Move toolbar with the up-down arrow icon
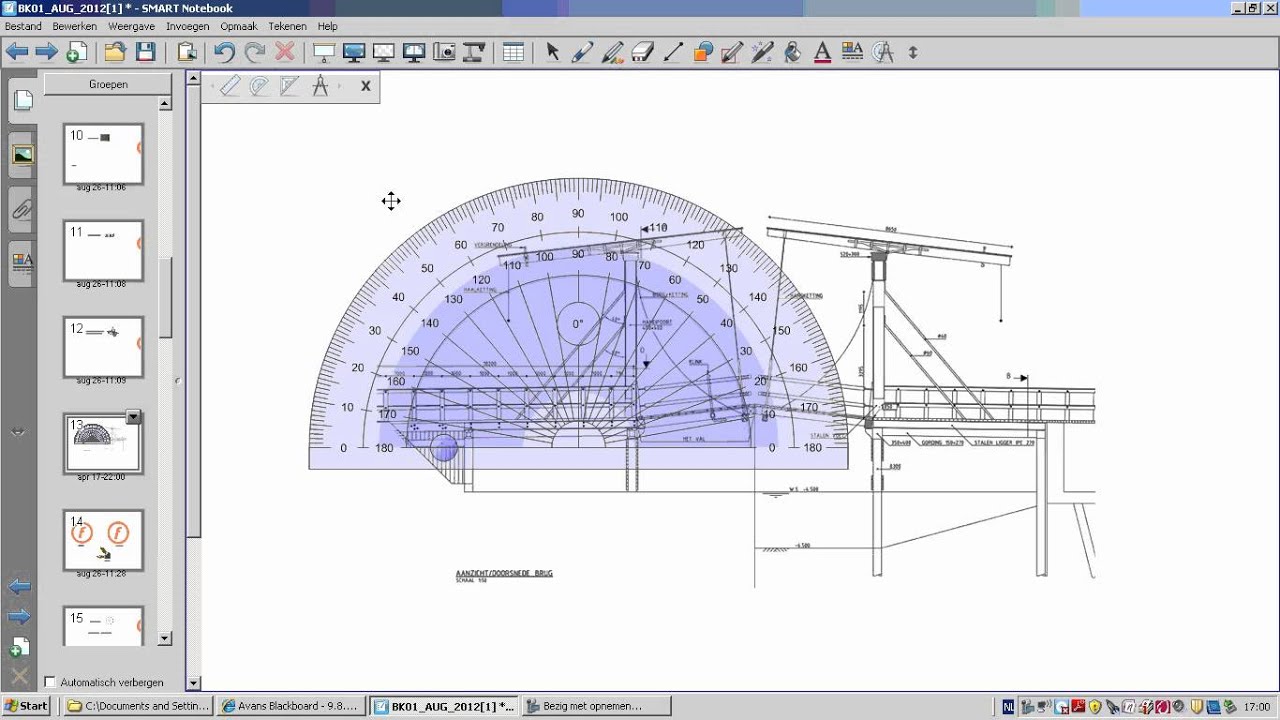1280x720 pixels. pyautogui.click(x=913, y=52)
